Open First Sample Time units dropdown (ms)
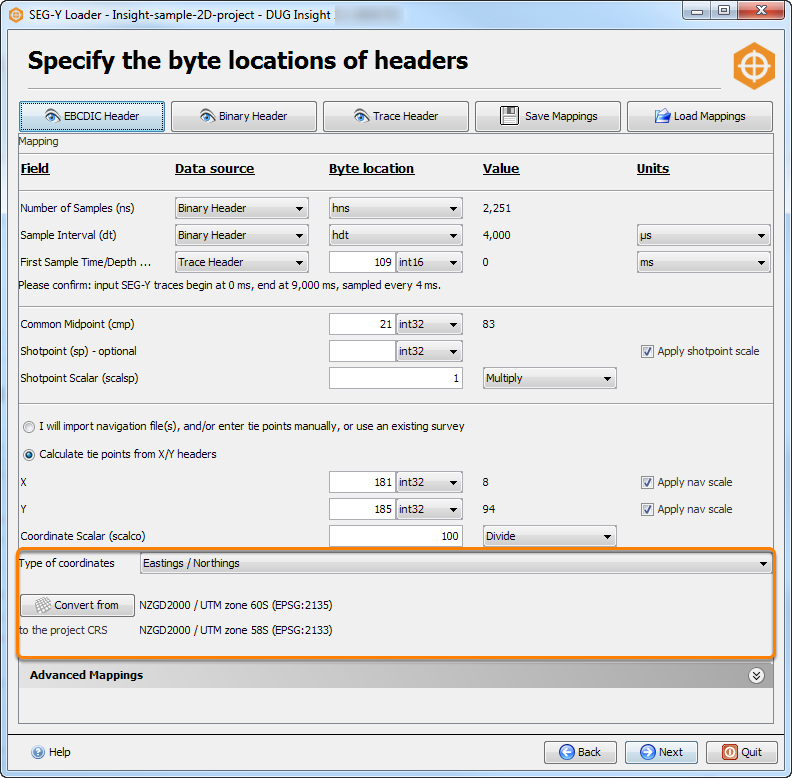 pos(704,262)
